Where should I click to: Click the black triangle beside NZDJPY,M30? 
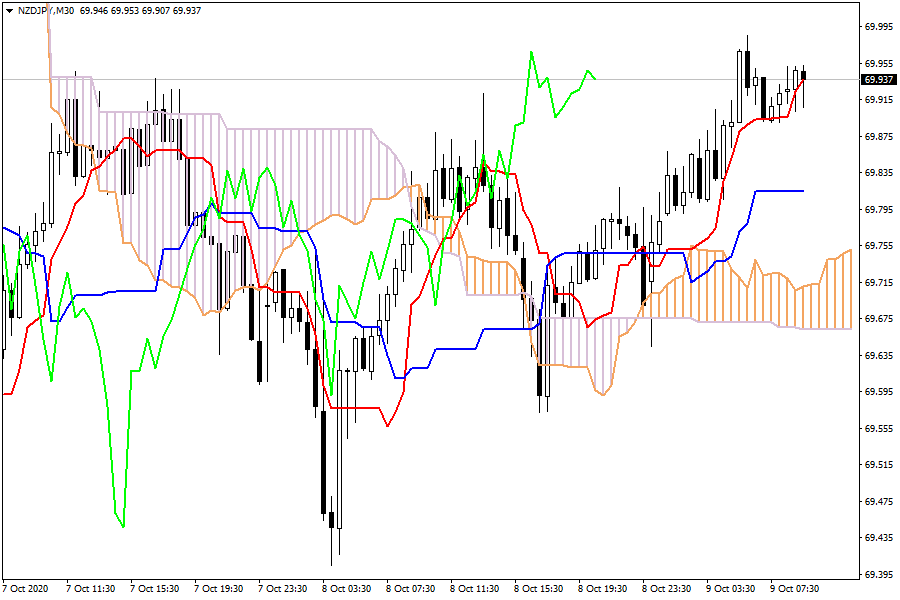pyautogui.click(x=9, y=10)
